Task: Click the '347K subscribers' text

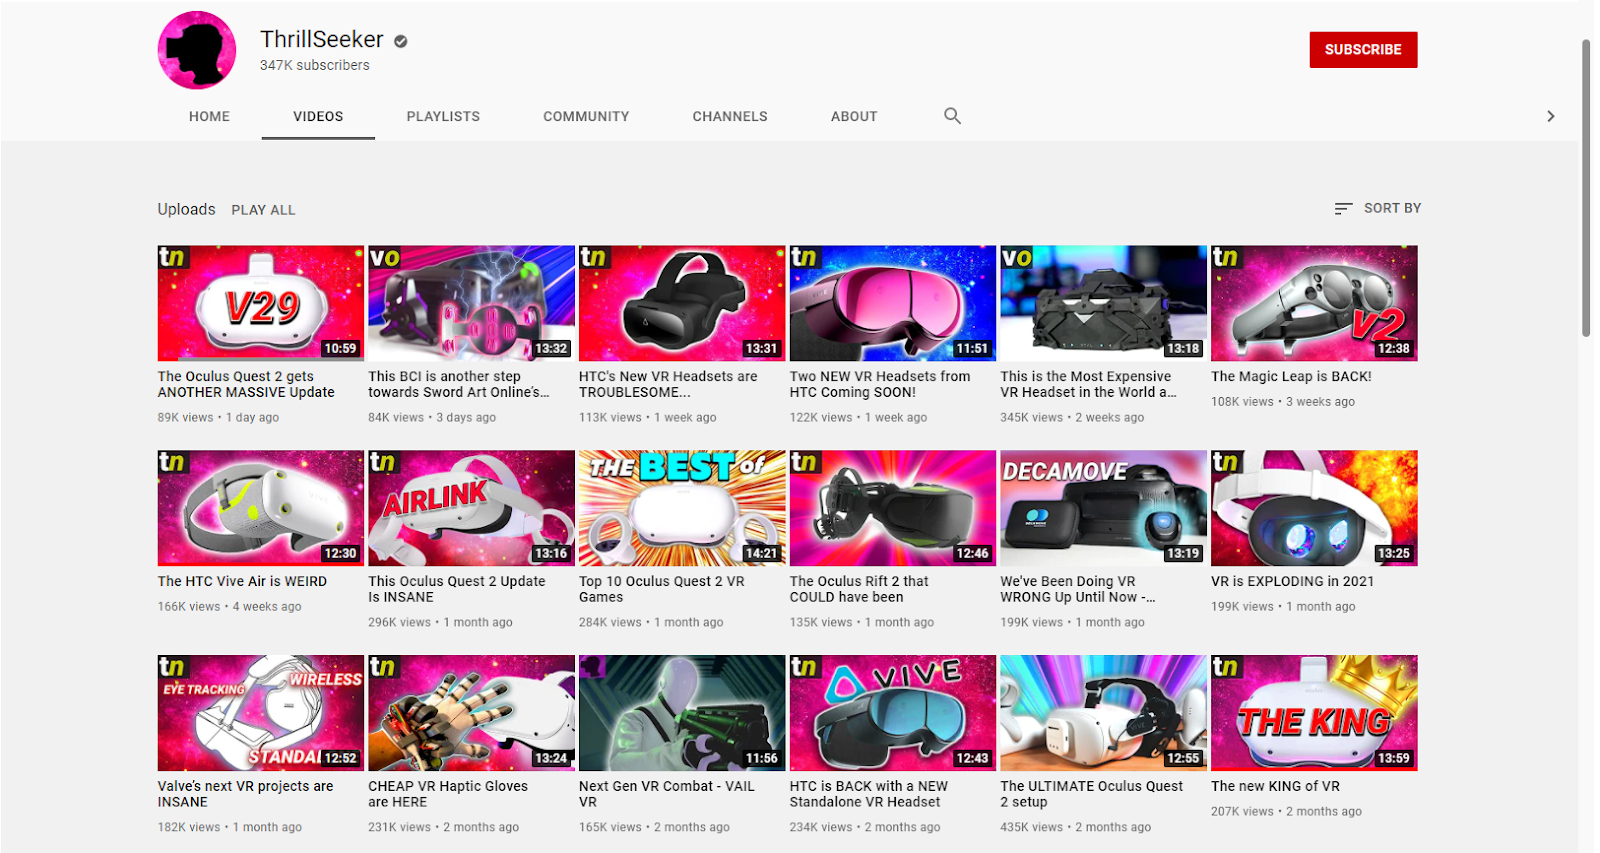Action: pos(315,65)
